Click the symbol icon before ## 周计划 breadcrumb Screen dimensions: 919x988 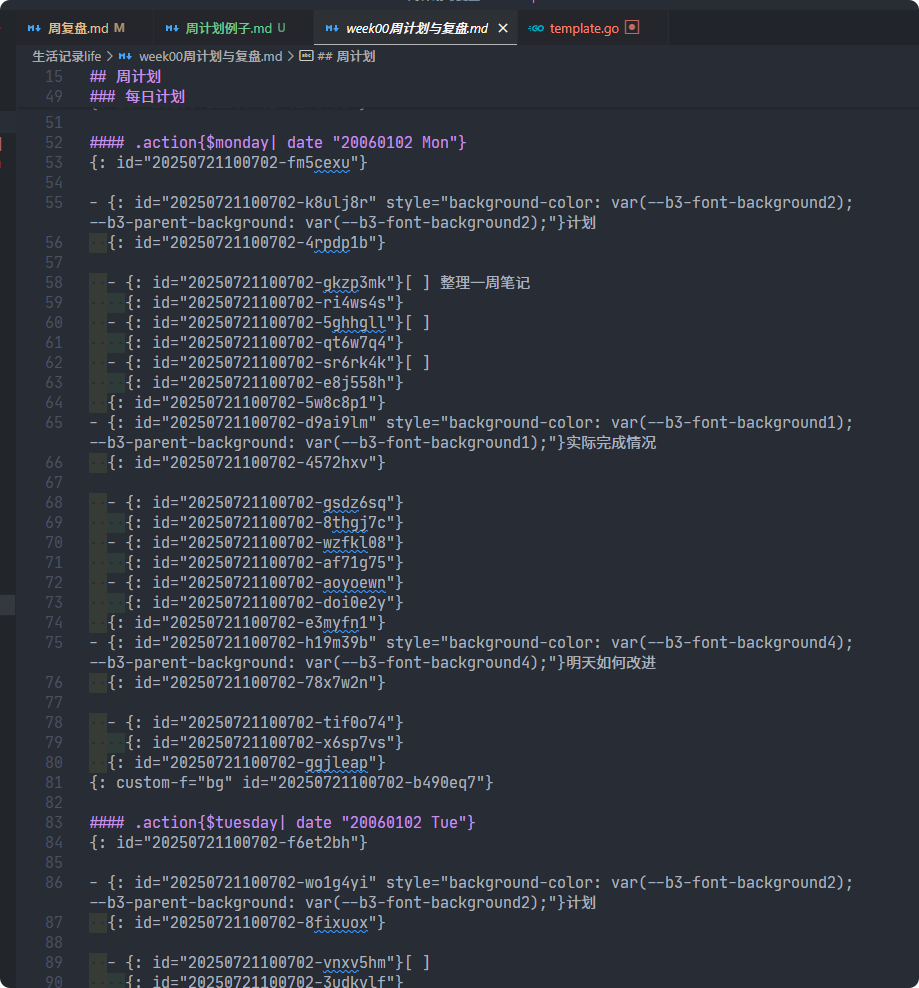click(306, 56)
